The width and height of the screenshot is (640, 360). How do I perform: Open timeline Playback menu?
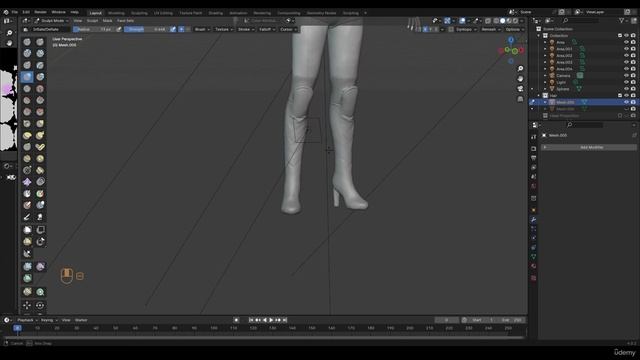27,320
